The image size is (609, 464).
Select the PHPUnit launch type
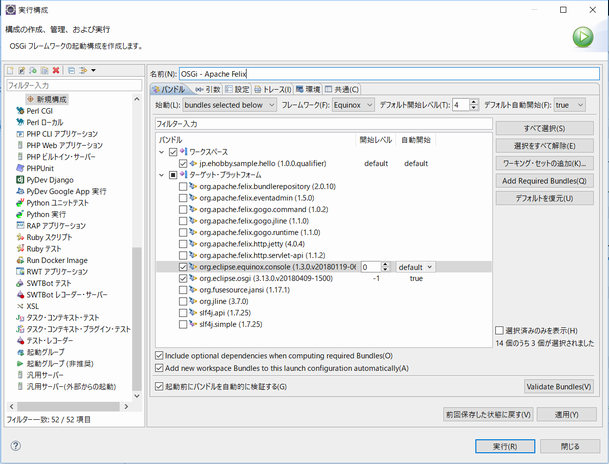40,168
